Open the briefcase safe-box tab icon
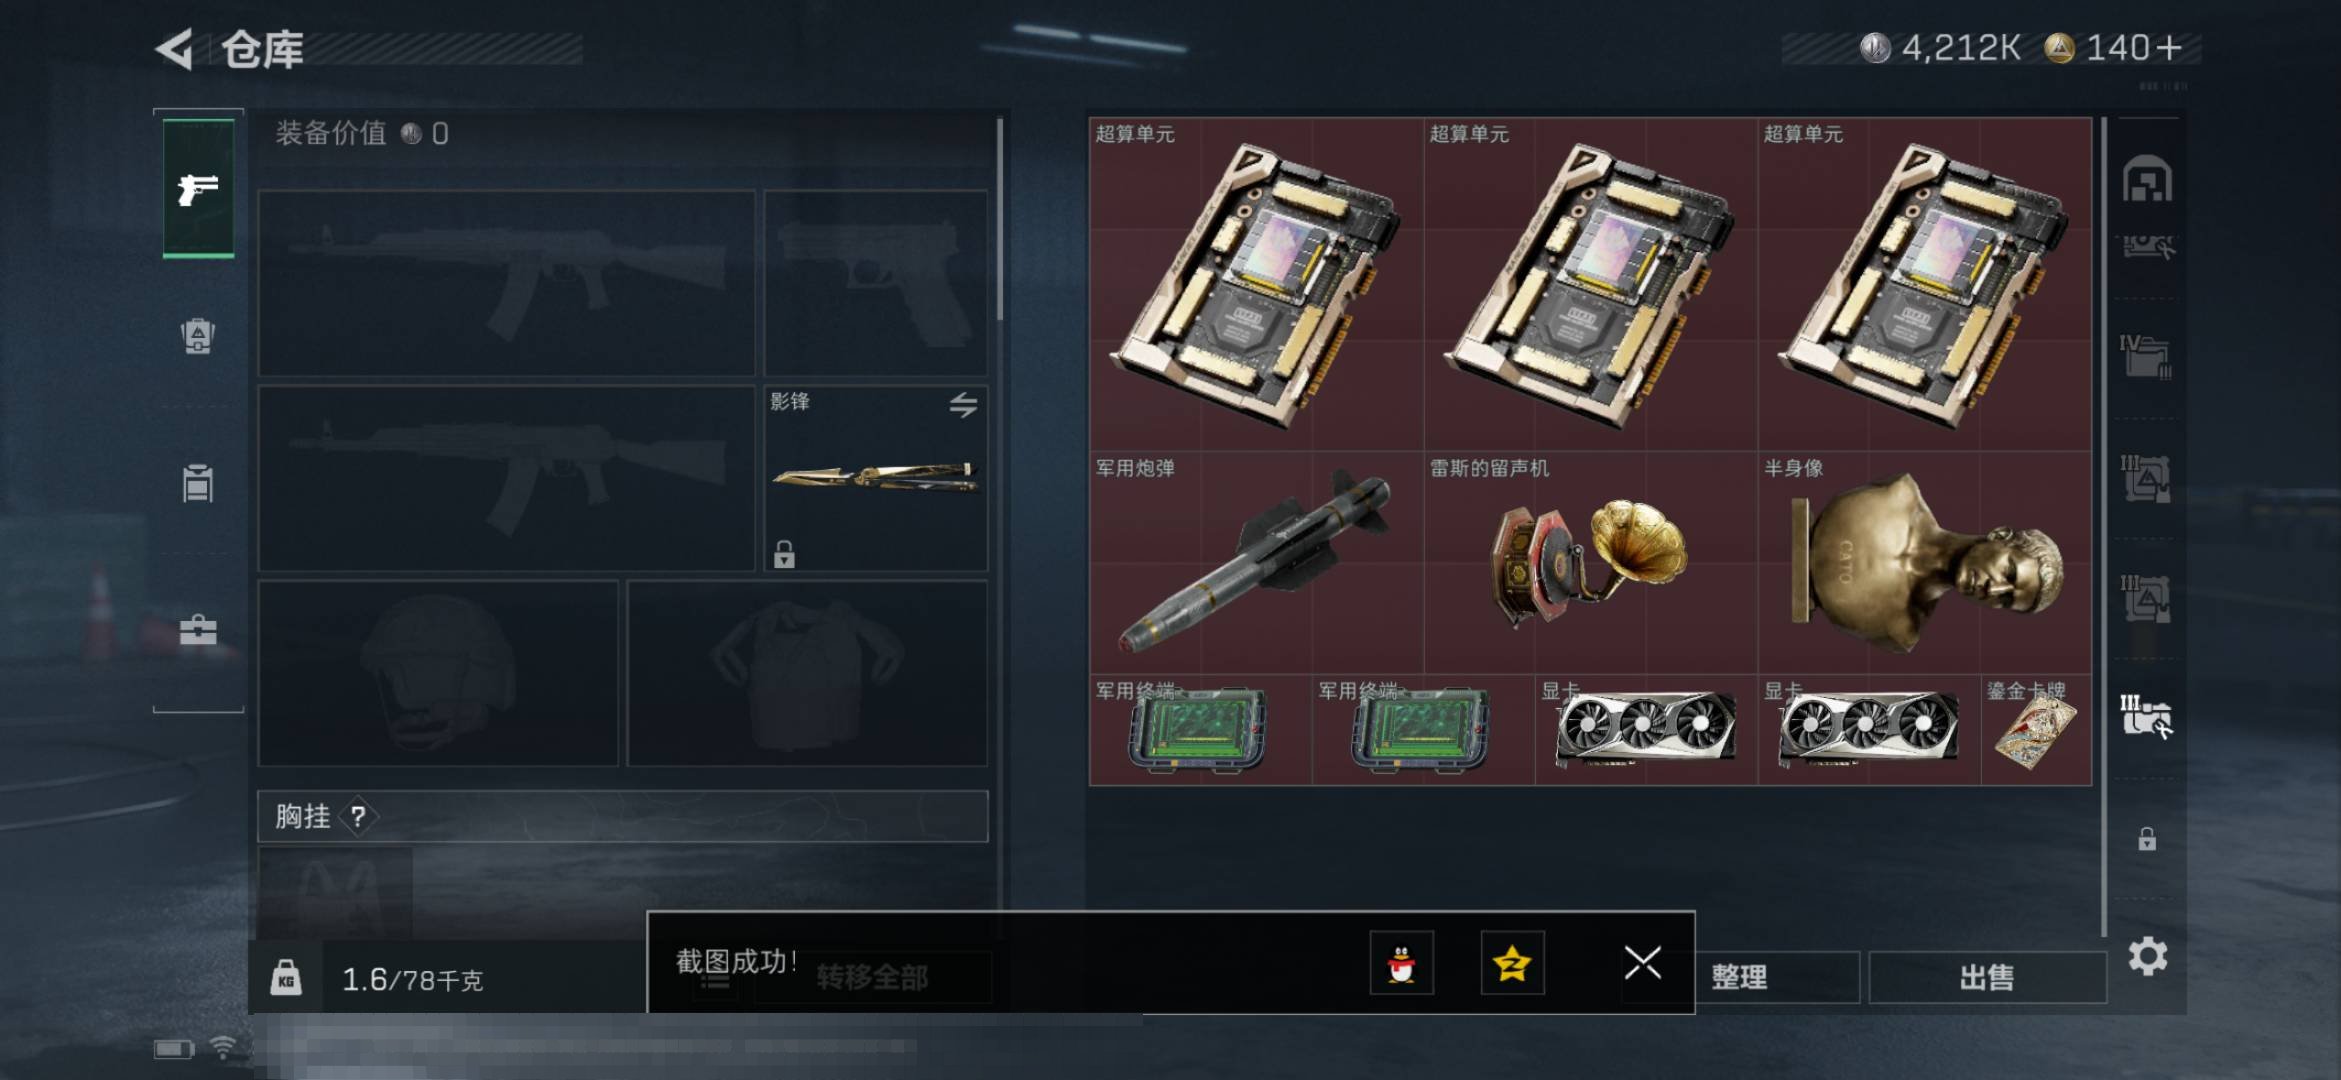The width and height of the screenshot is (2341, 1080). click(x=198, y=630)
